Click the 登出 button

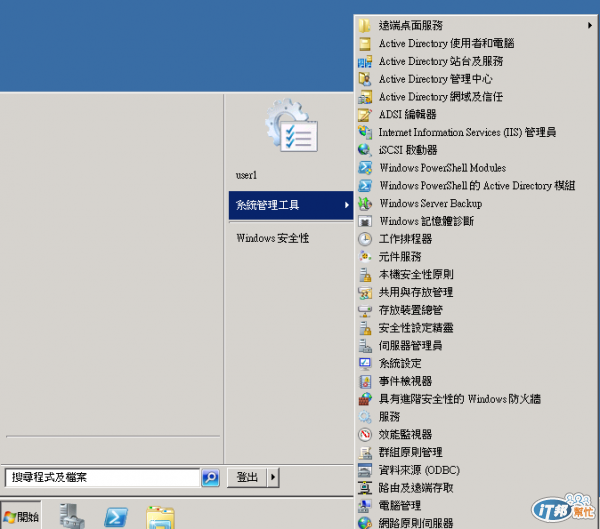[247, 477]
